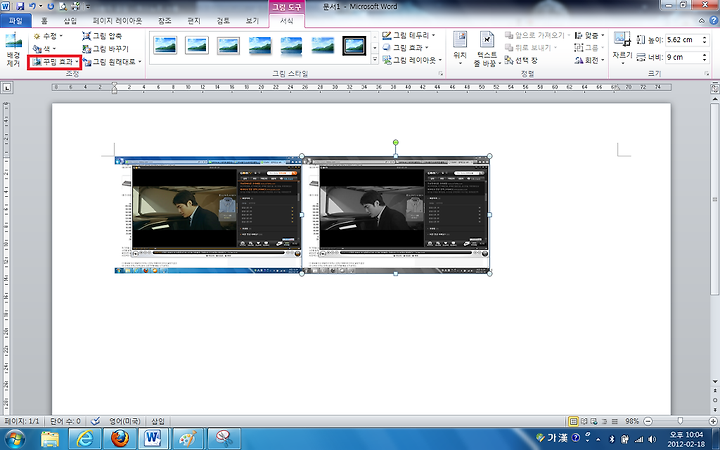This screenshot has height=450, width=720.
Task: Open 그림 테두리 (Picture Border) dropdown
Action: (409, 35)
